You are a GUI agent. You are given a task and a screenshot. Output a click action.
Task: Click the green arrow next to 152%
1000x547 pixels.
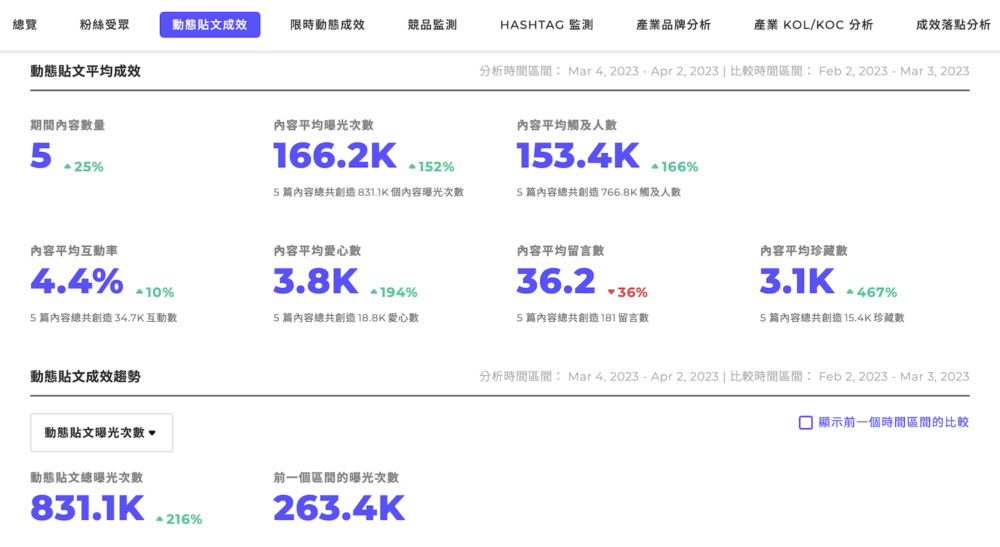[410, 167]
